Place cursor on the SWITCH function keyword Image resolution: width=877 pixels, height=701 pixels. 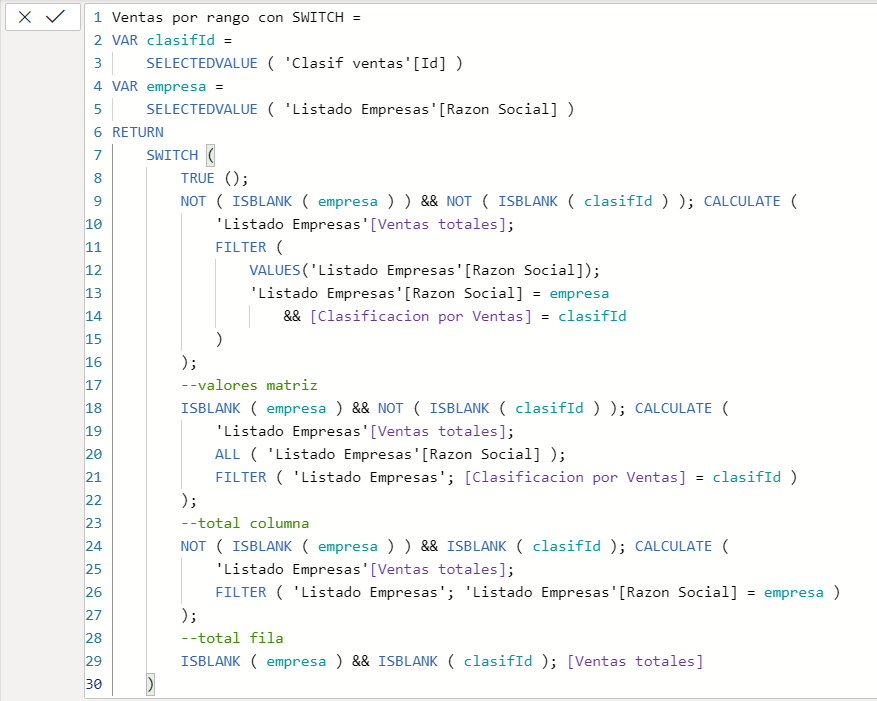[x=172, y=155]
